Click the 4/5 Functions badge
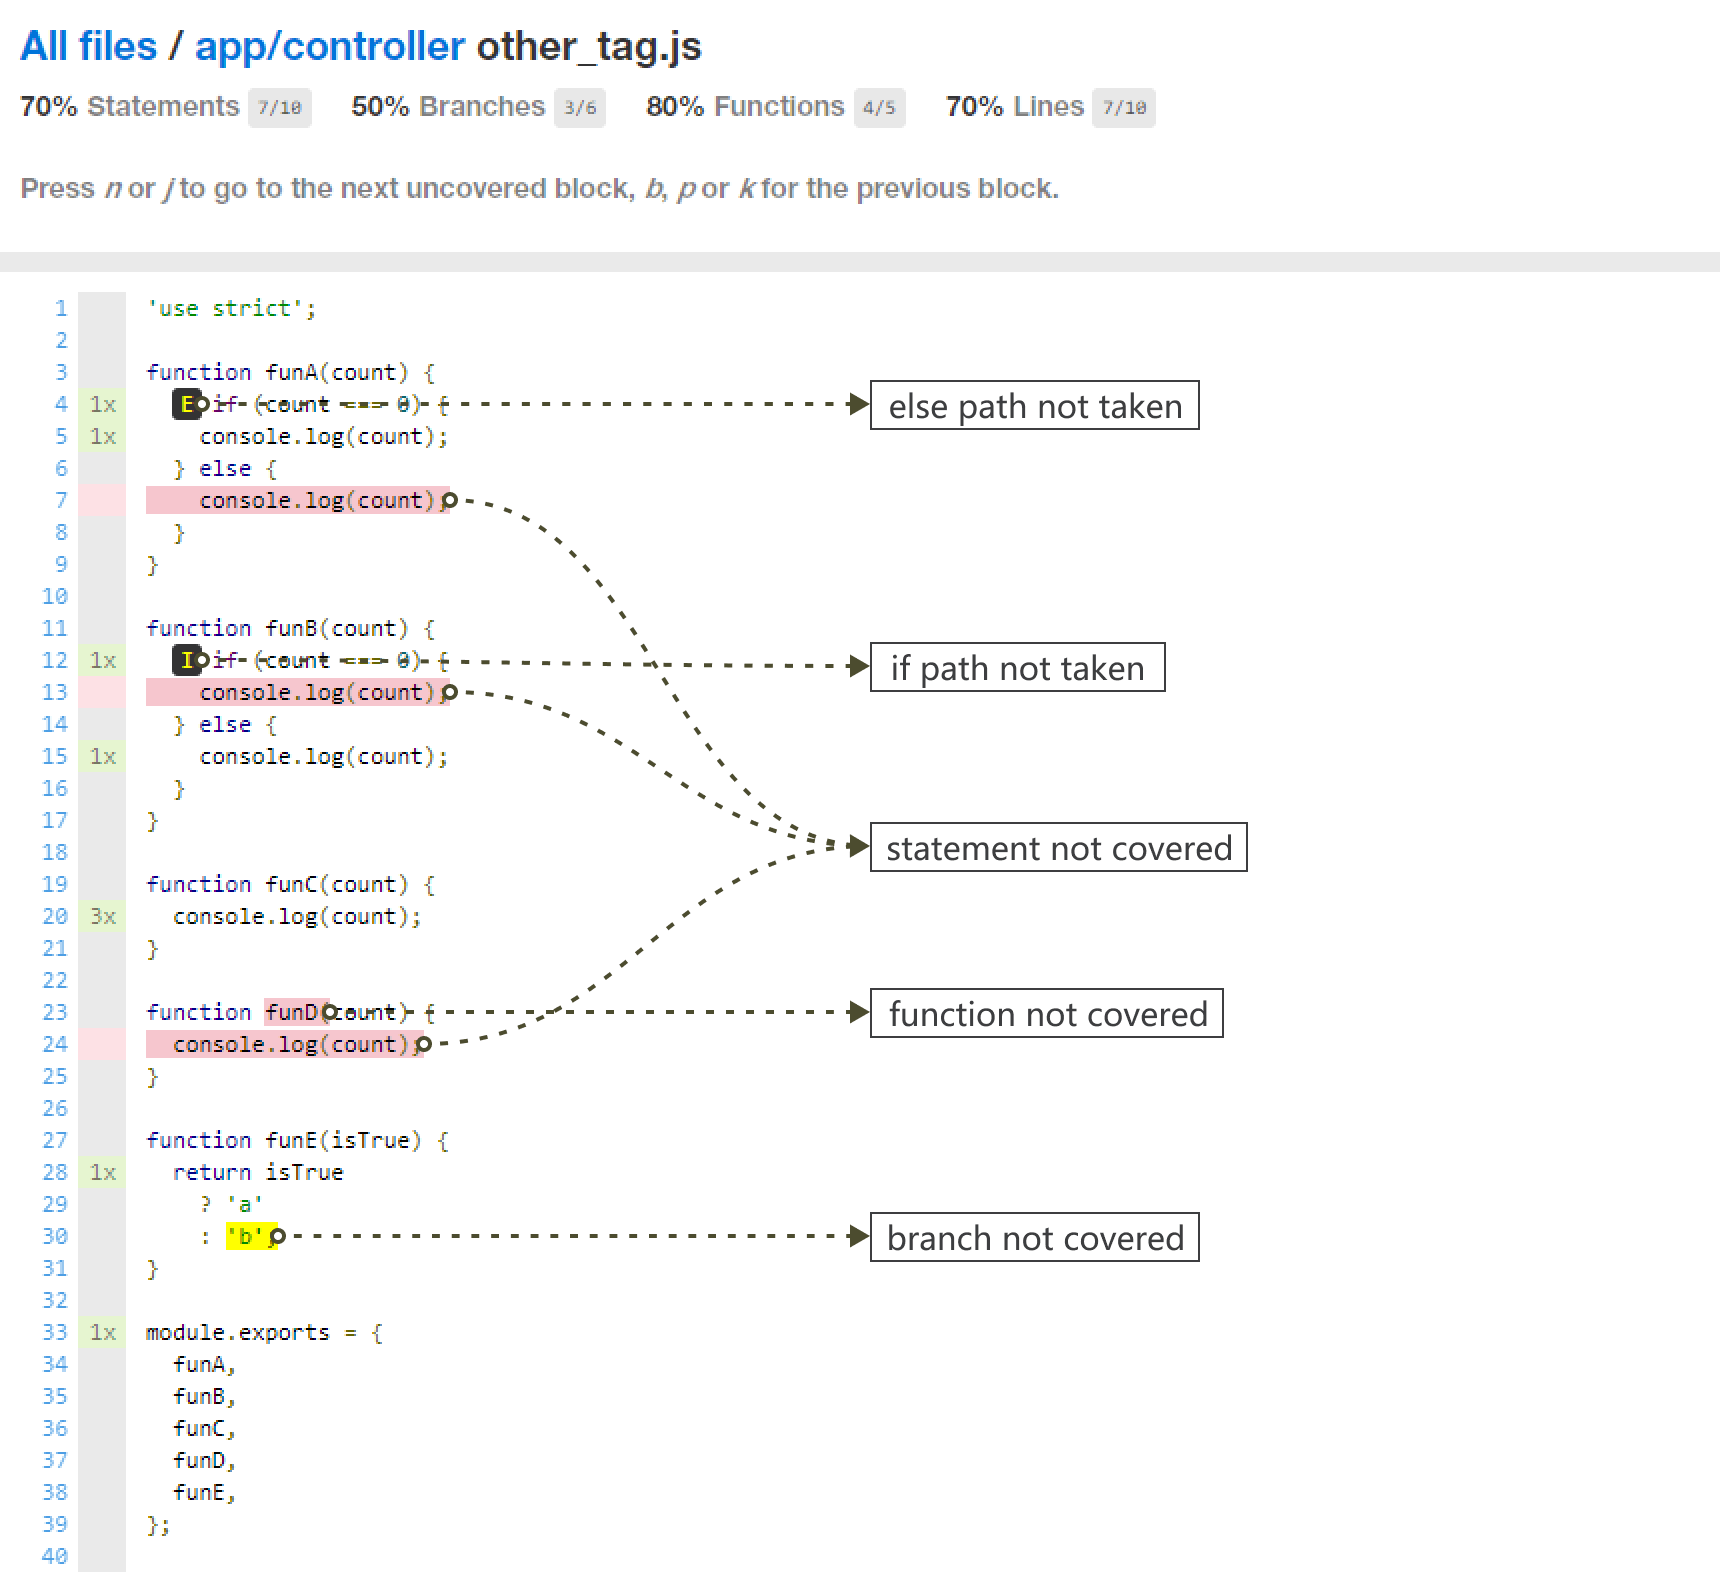 (x=879, y=108)
